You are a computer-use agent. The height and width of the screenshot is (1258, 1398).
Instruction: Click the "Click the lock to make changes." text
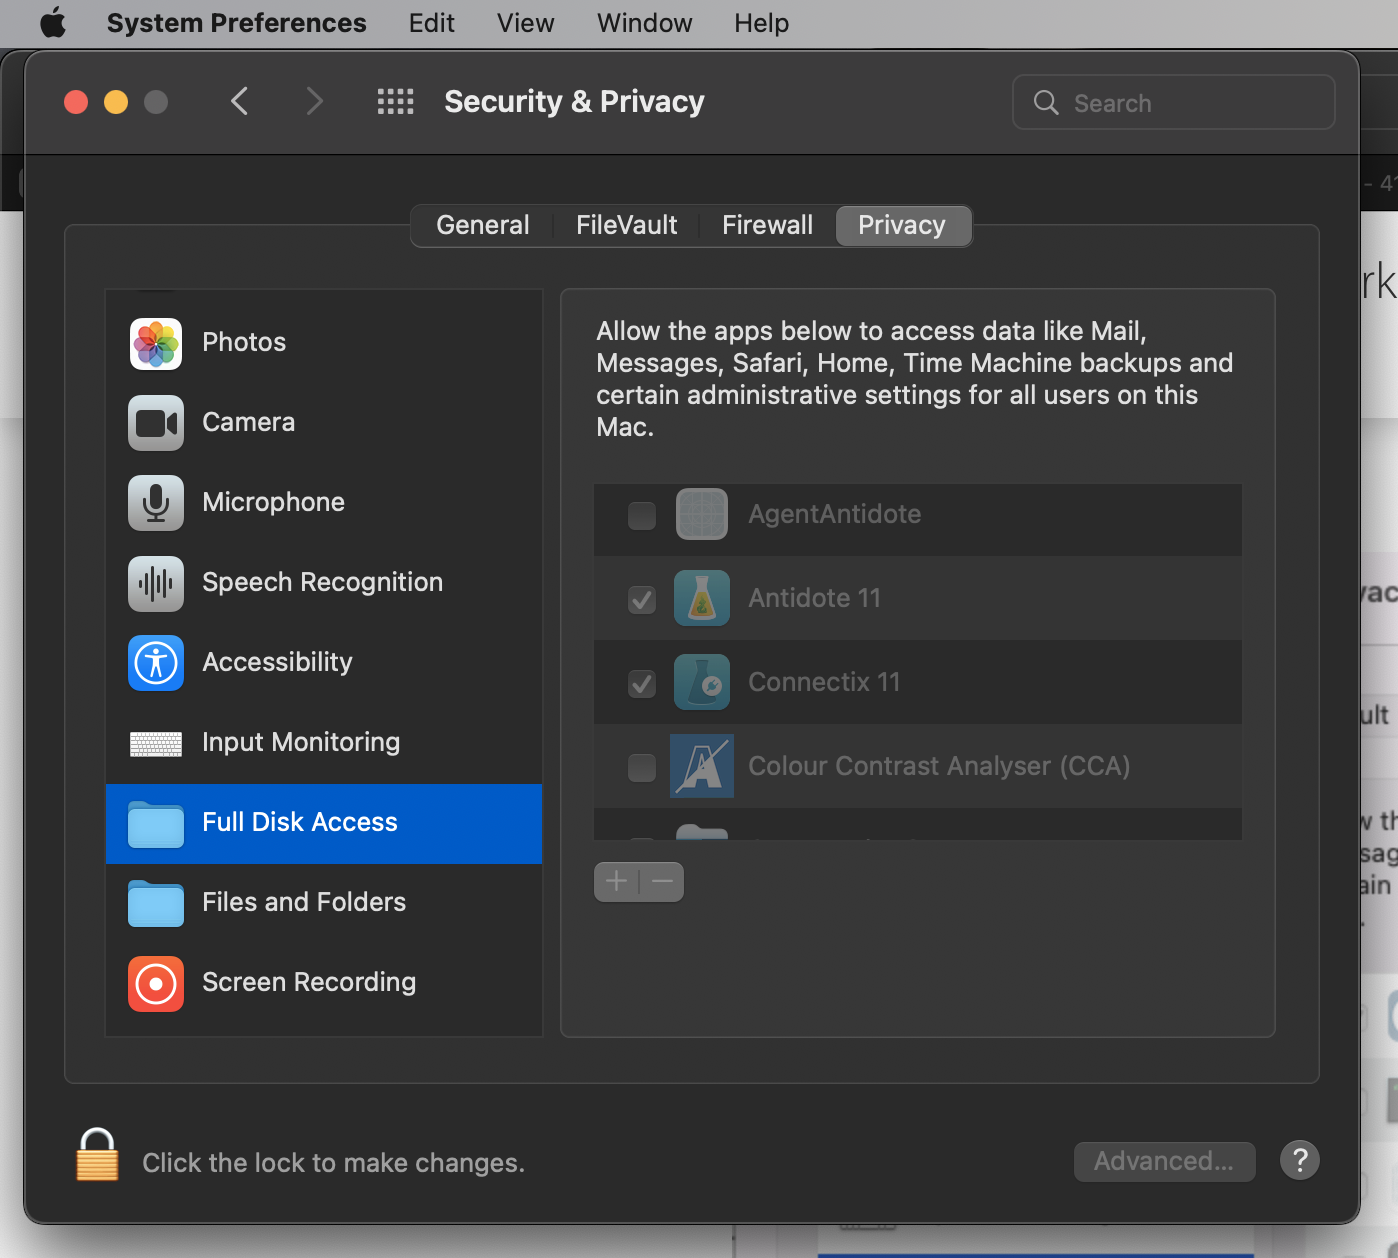(x=334, y=1163)
